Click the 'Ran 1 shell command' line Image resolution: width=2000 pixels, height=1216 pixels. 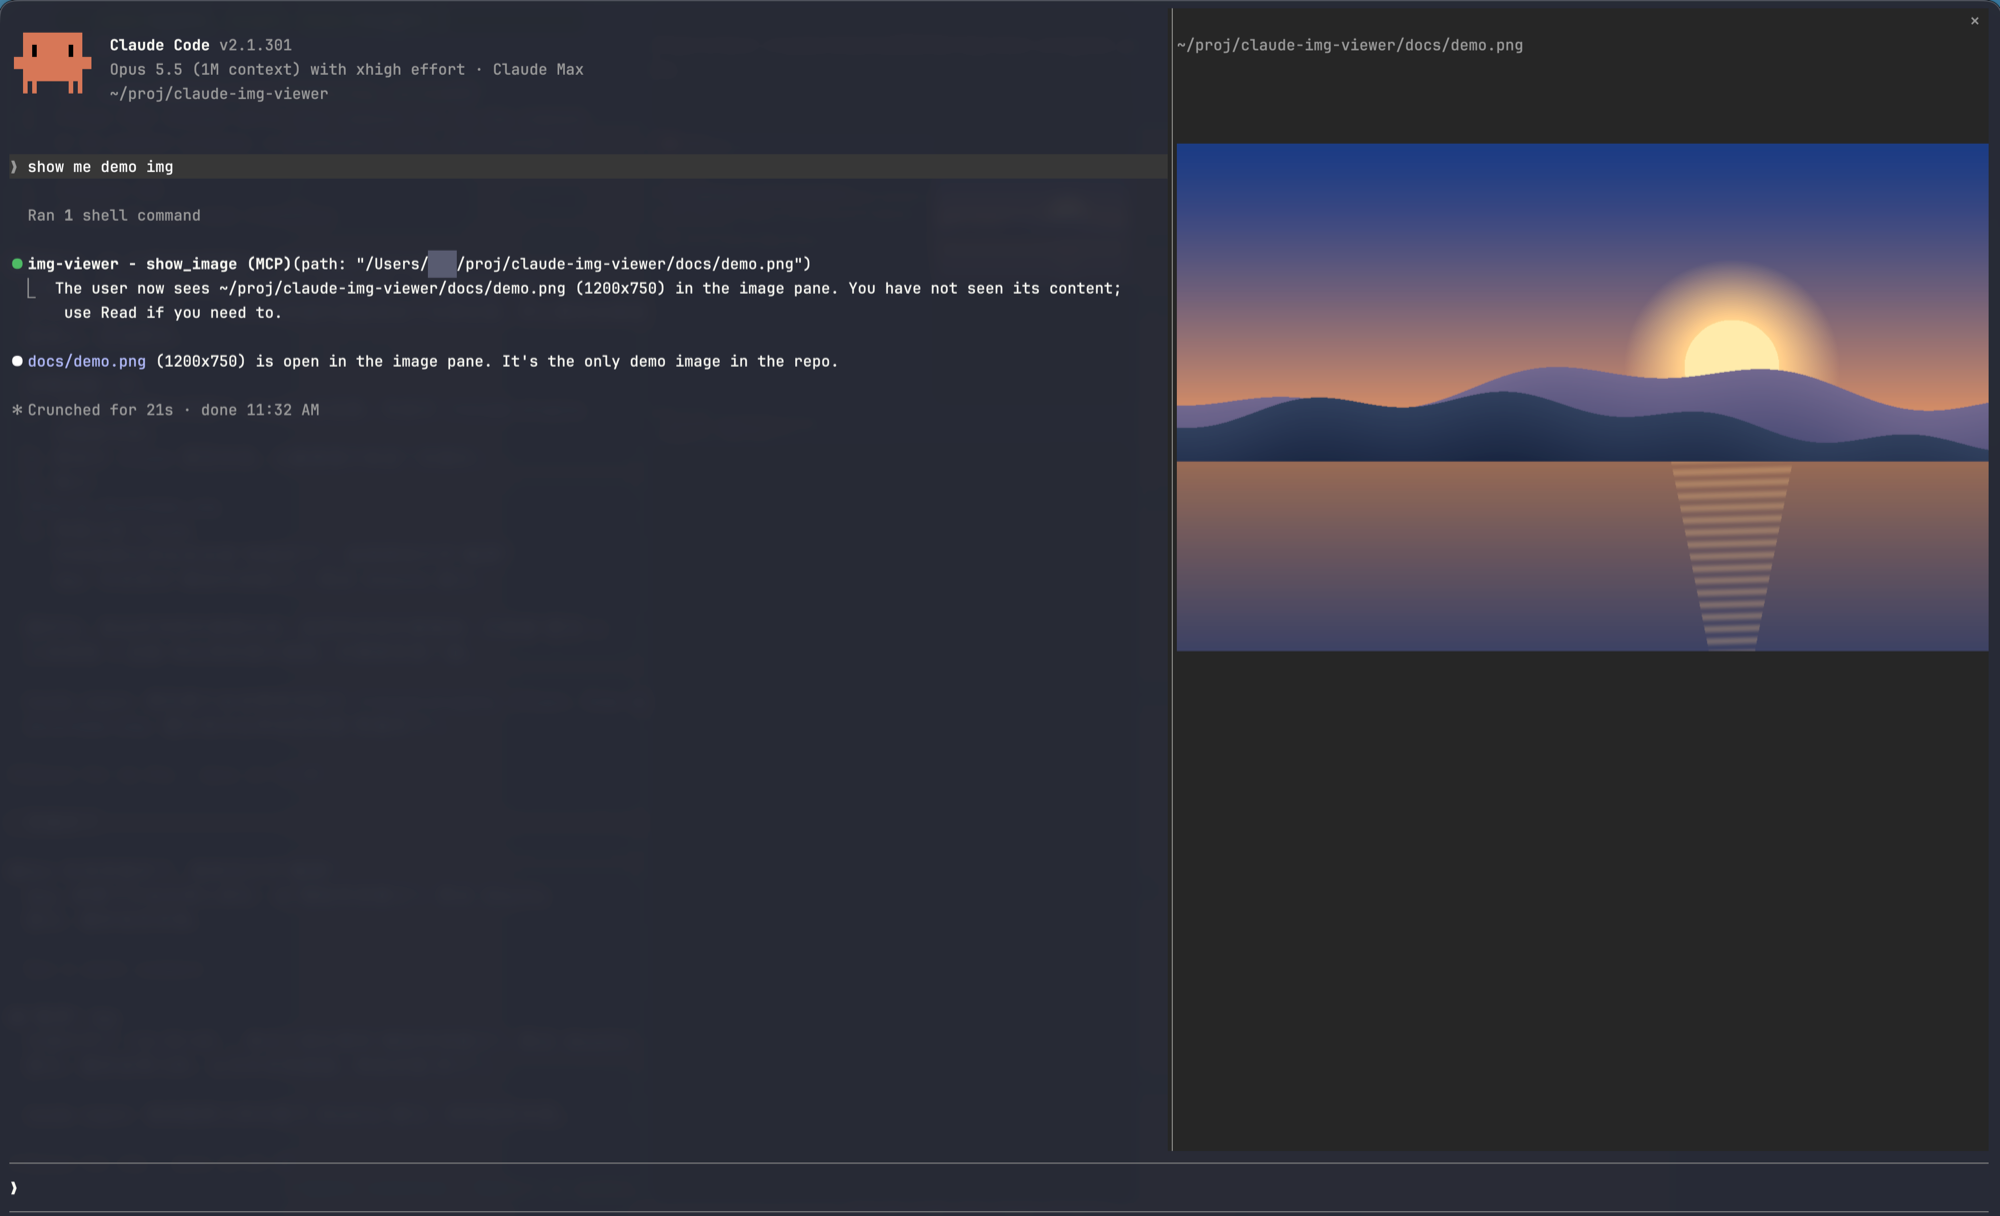pos(114,216)
